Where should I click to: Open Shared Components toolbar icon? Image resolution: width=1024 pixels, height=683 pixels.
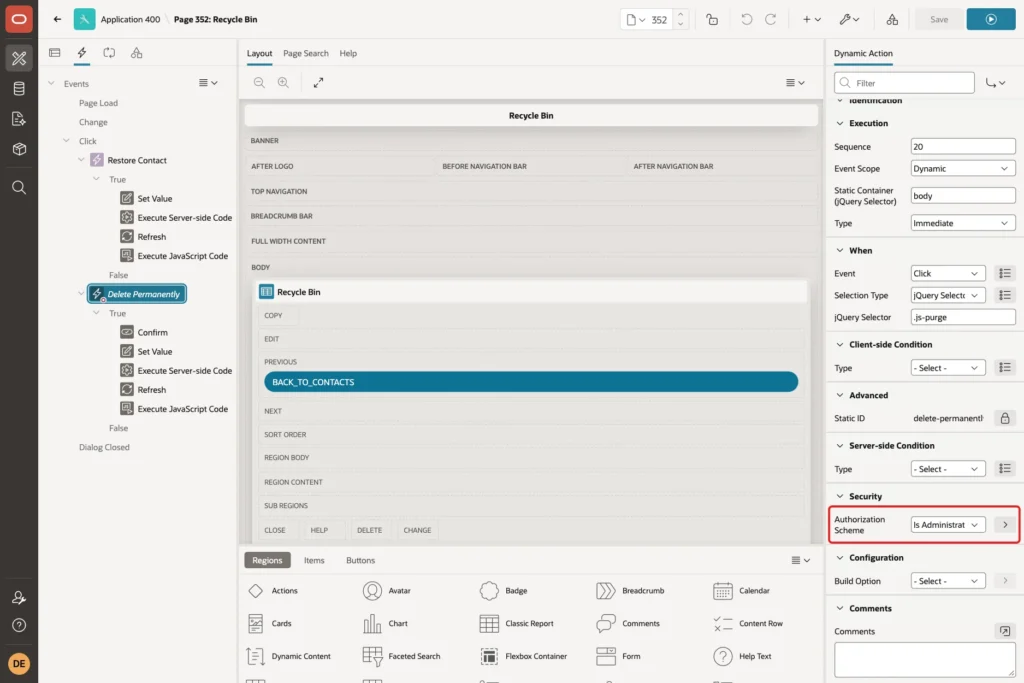coord(892,20)
